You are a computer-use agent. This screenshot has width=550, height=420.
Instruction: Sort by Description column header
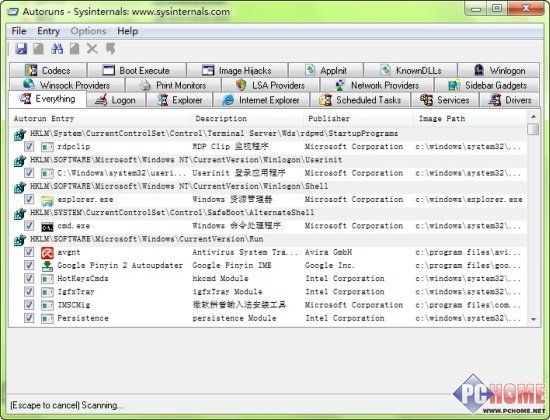coord(247,119)
